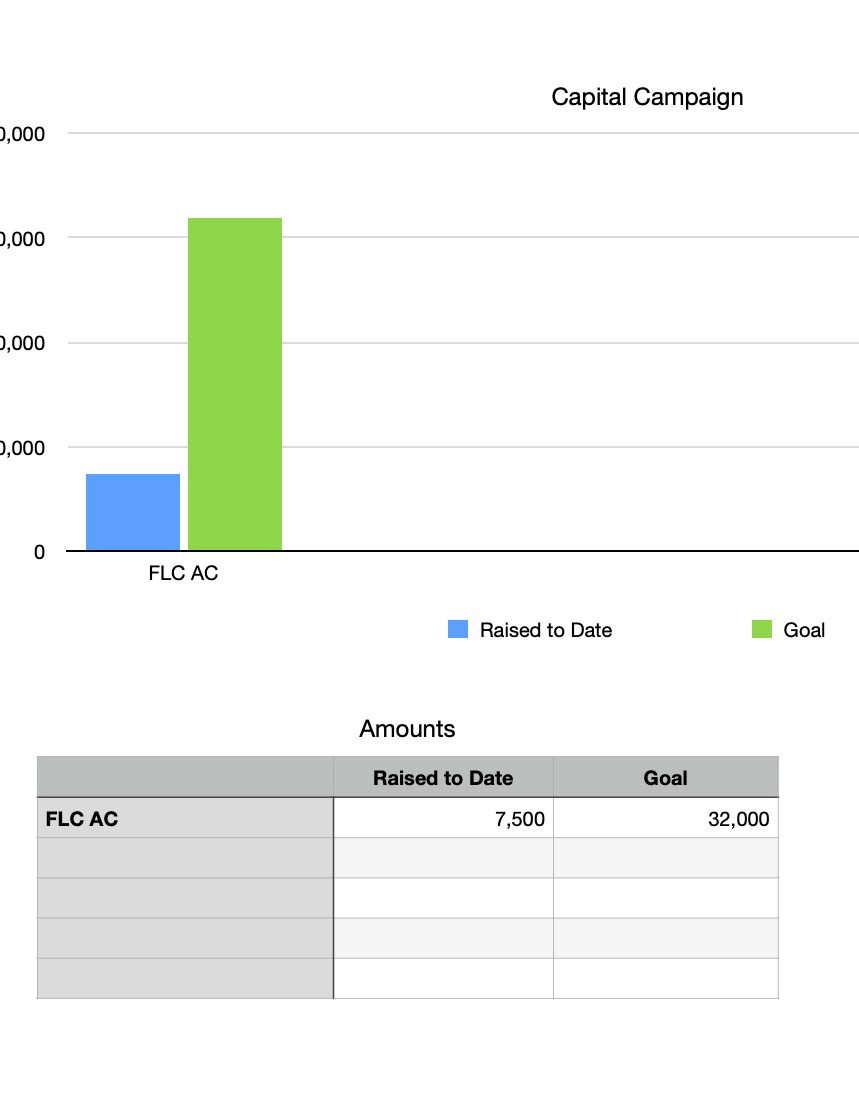859x1117 pixels.
Task: Select the empty row header below FLC AC
Action: click(x=185, y=858)
